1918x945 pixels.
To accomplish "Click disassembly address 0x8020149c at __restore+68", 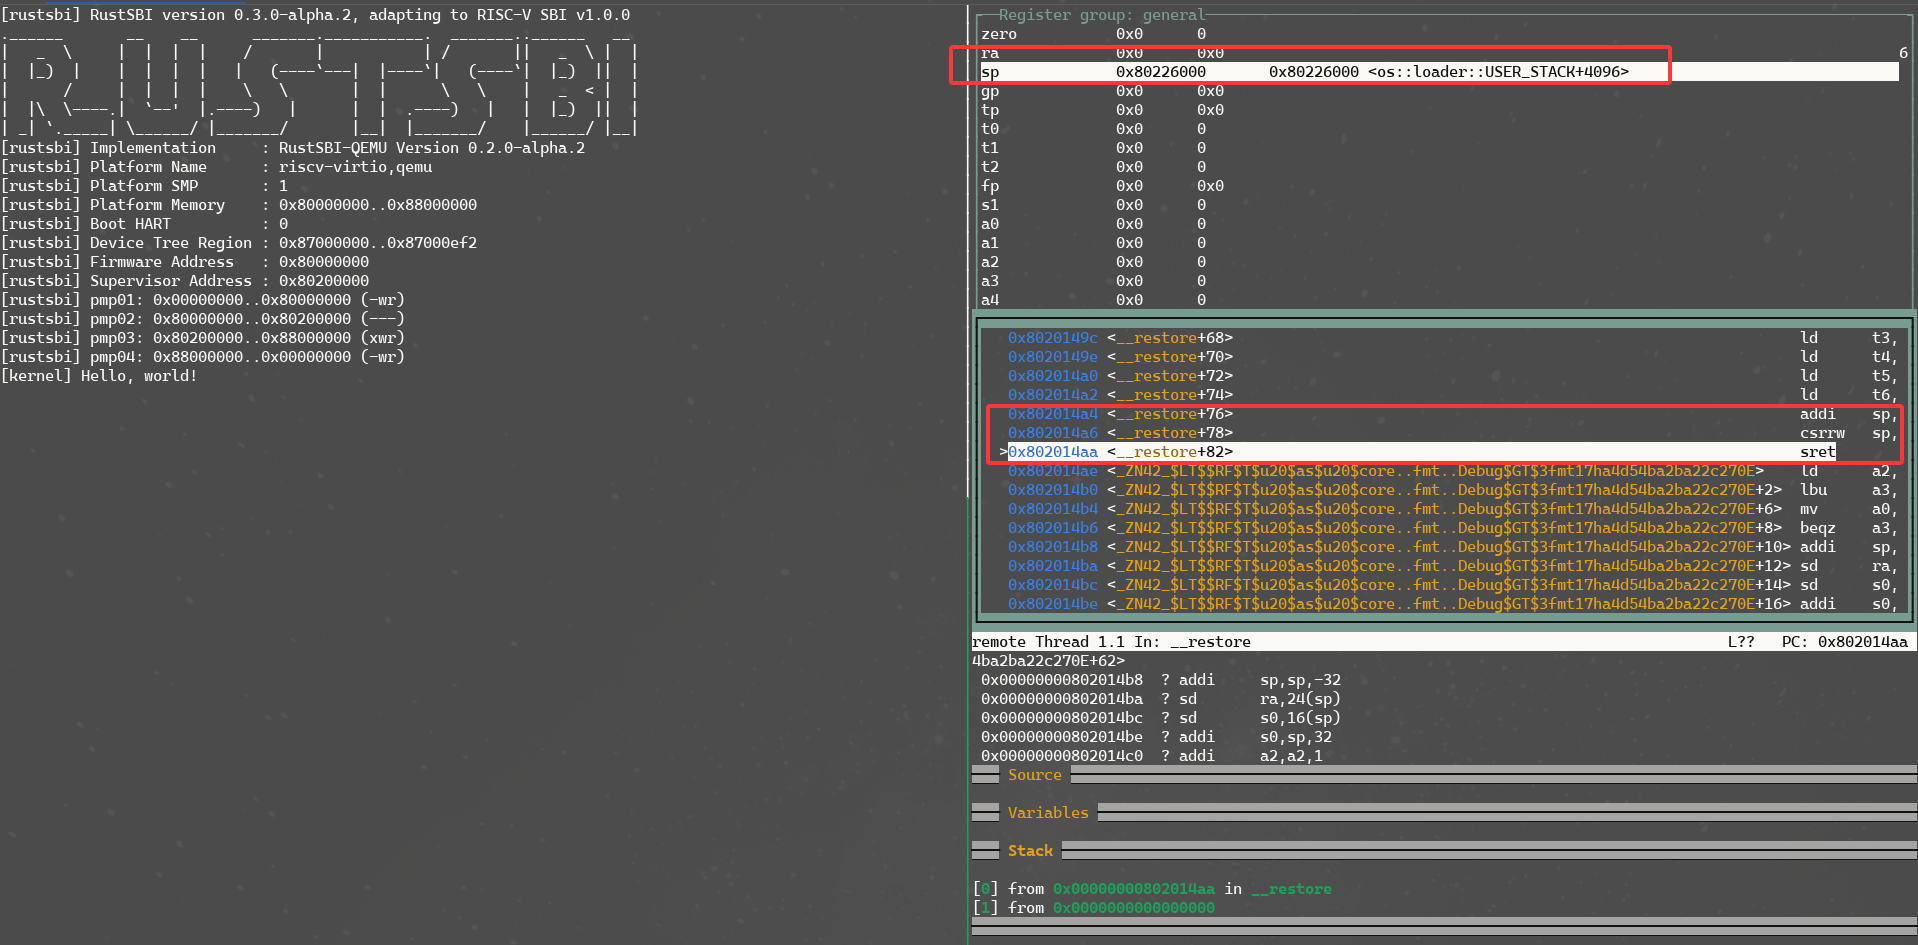I will tap(1052, 338).
